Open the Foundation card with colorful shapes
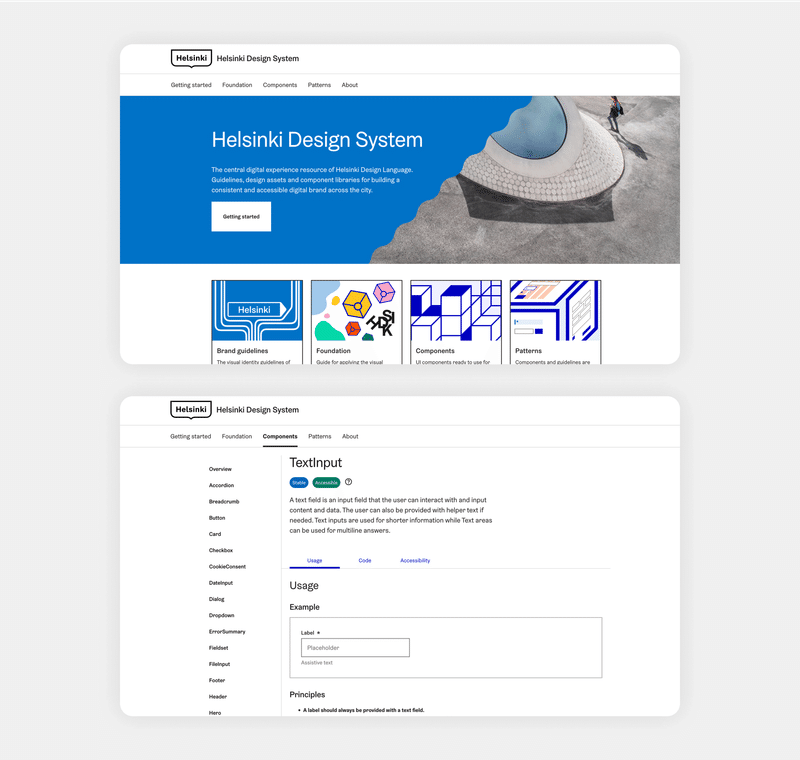800x760 pixels. (x=357, y=322)
